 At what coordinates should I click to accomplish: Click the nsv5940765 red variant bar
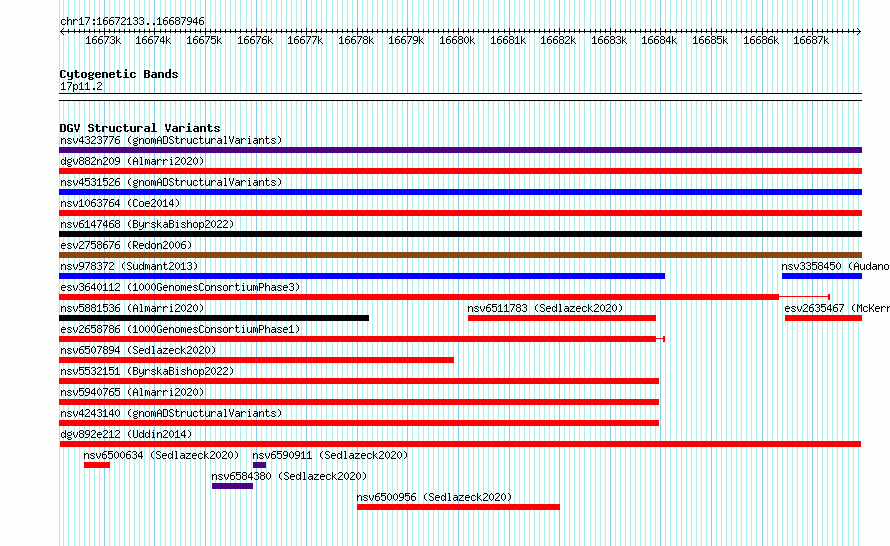pyautogui.click(x=359, y=402)
